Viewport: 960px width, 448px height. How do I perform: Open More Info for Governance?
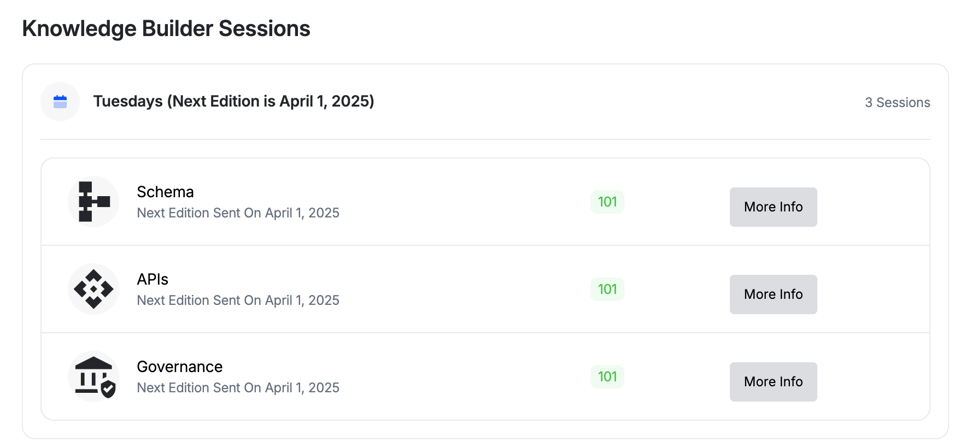pyautogui.click(x=773, y=381)
